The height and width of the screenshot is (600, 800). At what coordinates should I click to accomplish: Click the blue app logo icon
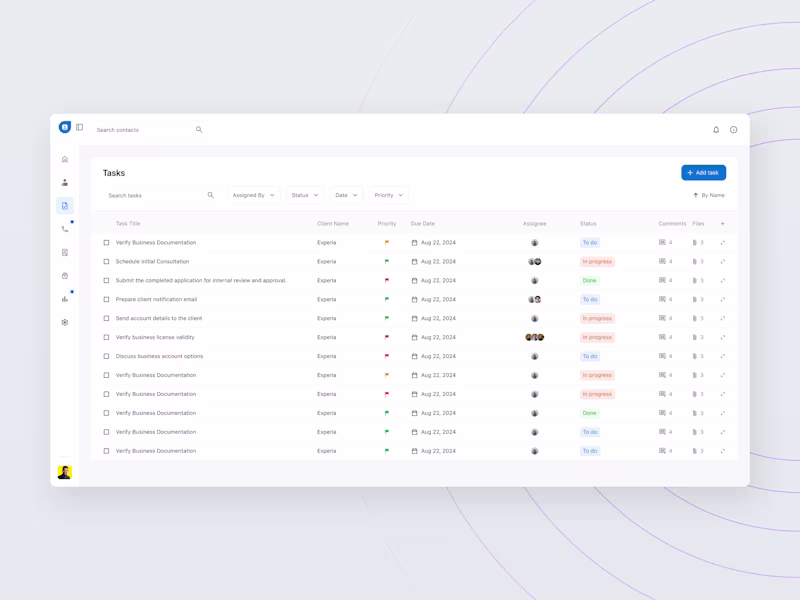point(65,127)
